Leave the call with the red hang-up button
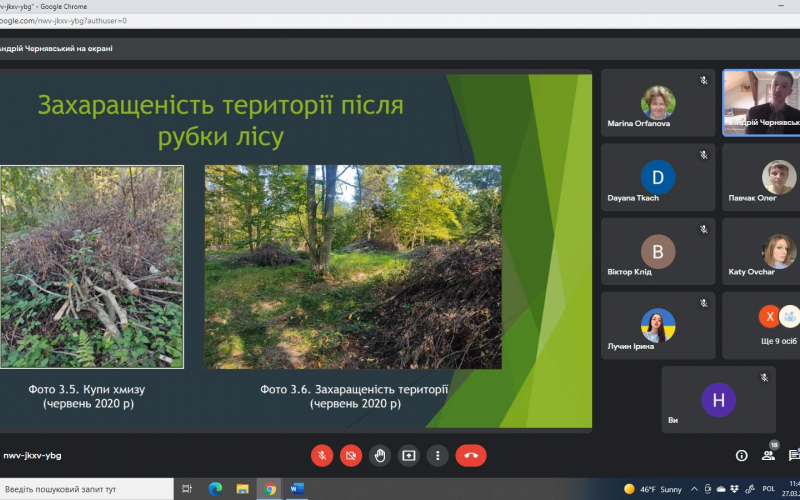This screenshot has height=500, width=800. [471, 456]
